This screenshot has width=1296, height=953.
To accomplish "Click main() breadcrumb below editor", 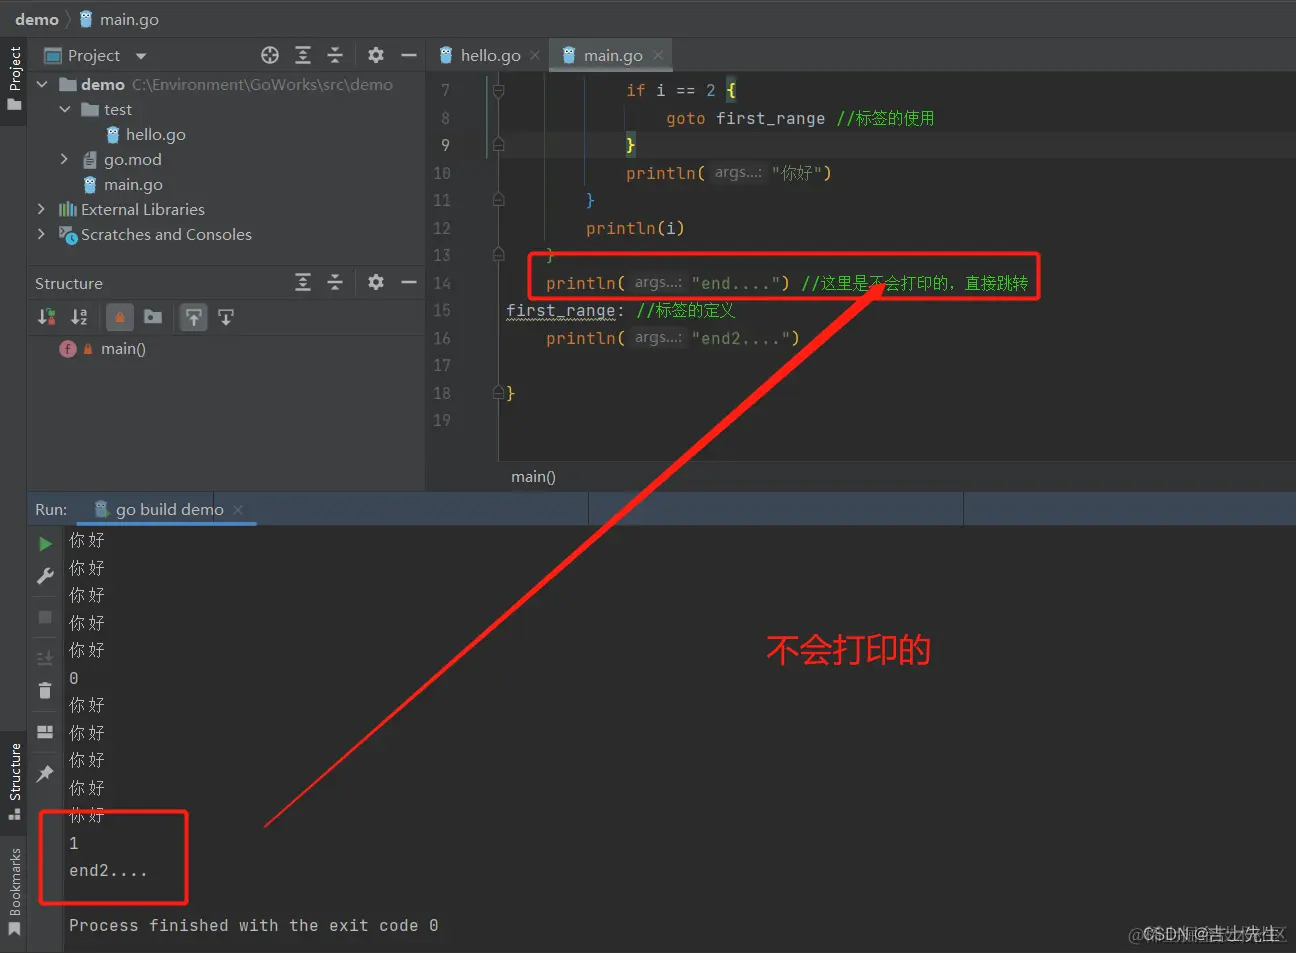I will [x=533, y=476].
